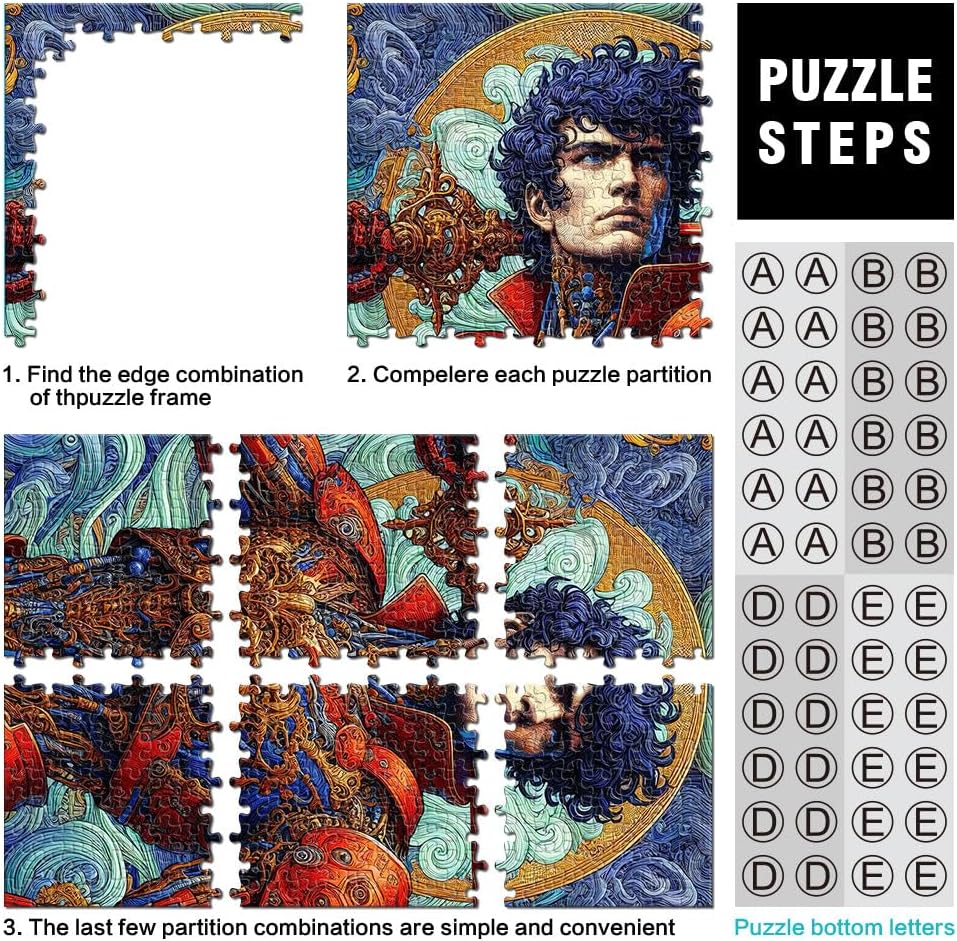The height and width of the screenshot is (941, 957).
Task: Click the last circled B in the B block
Action: 926,543
